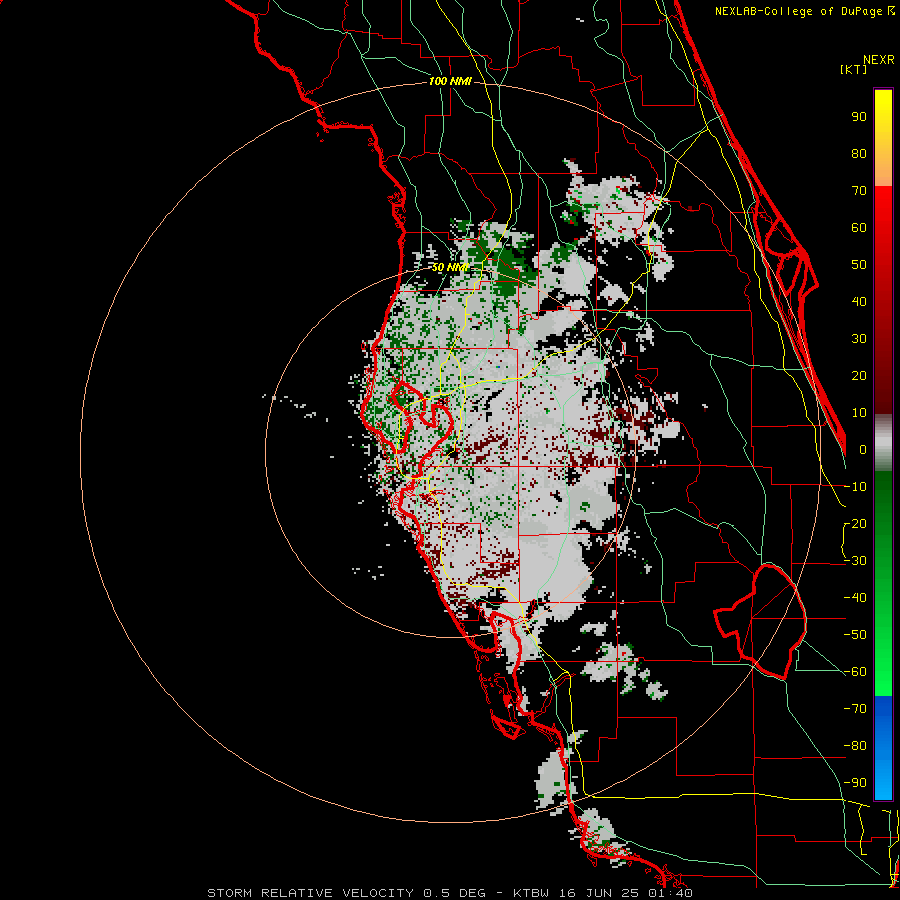
Task: Click the positive 40 knot scale label
Action: pyautogui.click(x=859, y=302)
